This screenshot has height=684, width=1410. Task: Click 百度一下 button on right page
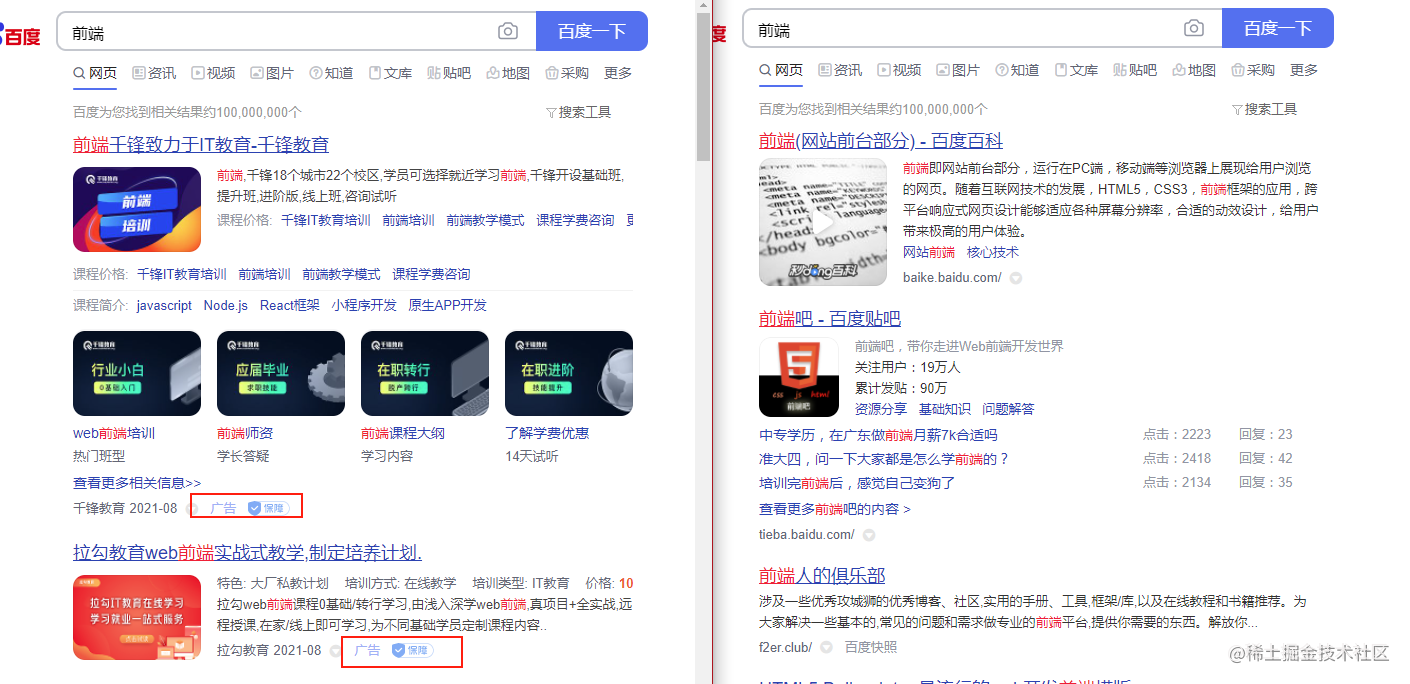coord(1278,28)
